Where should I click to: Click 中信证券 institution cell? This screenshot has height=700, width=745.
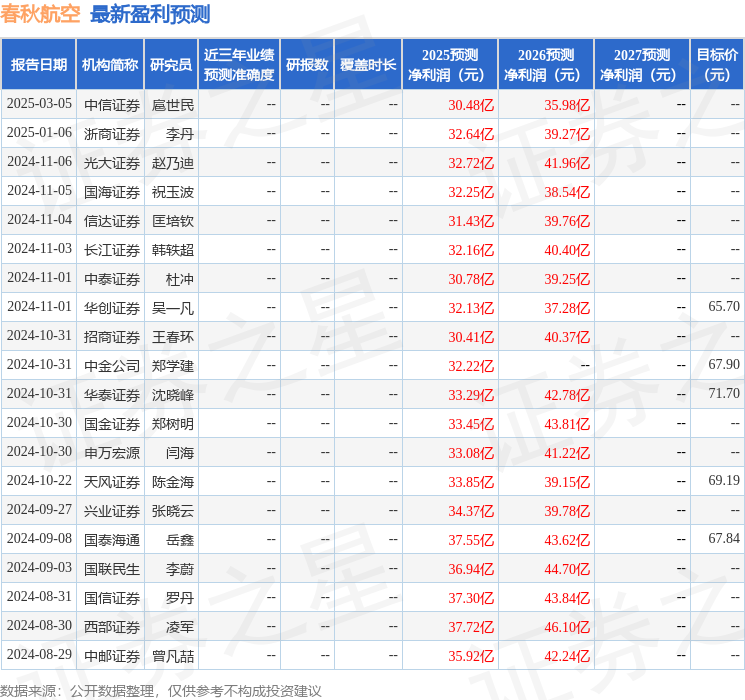click(x=112, y=105)
